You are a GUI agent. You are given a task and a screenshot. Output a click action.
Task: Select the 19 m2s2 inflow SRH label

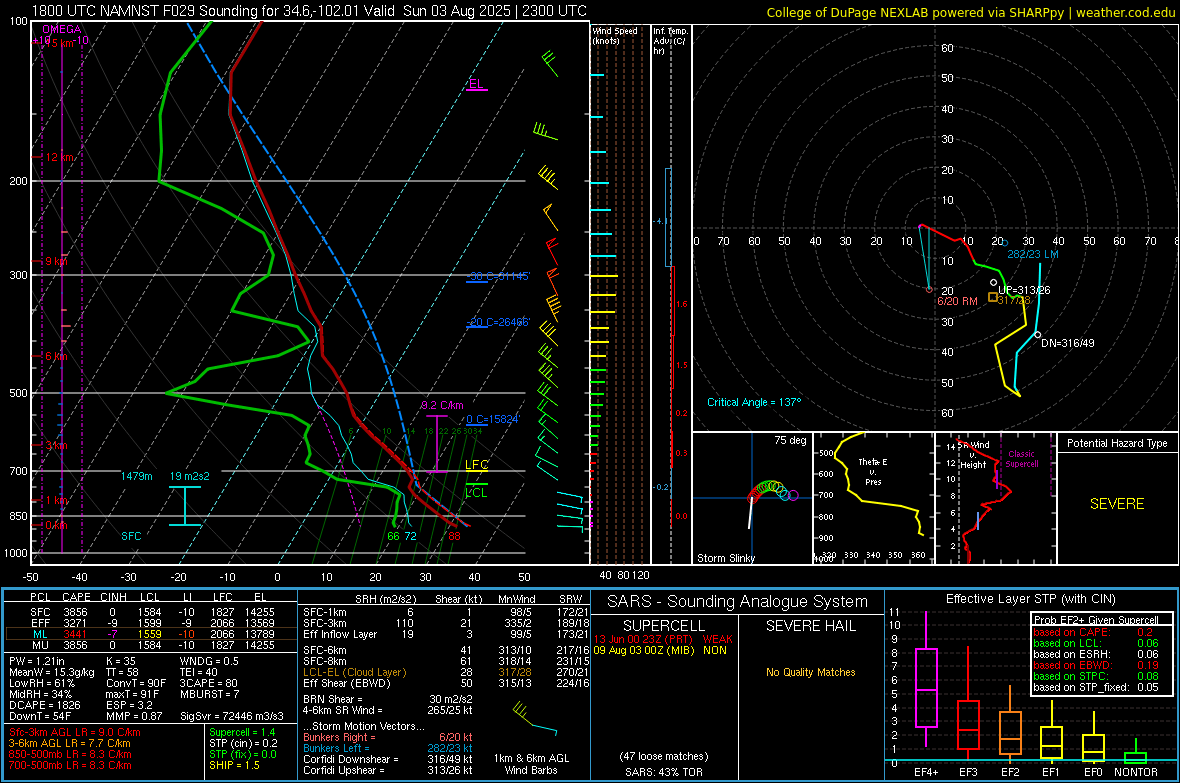tap(190, 476)
